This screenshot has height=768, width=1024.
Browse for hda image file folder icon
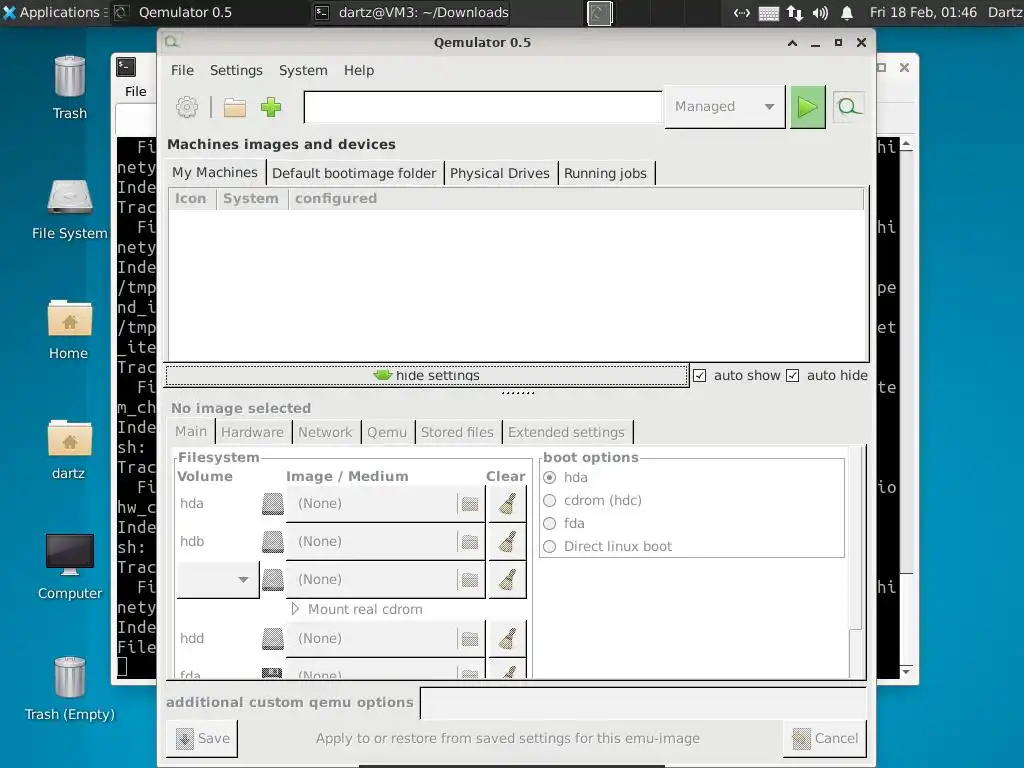[x=470, y=504]
